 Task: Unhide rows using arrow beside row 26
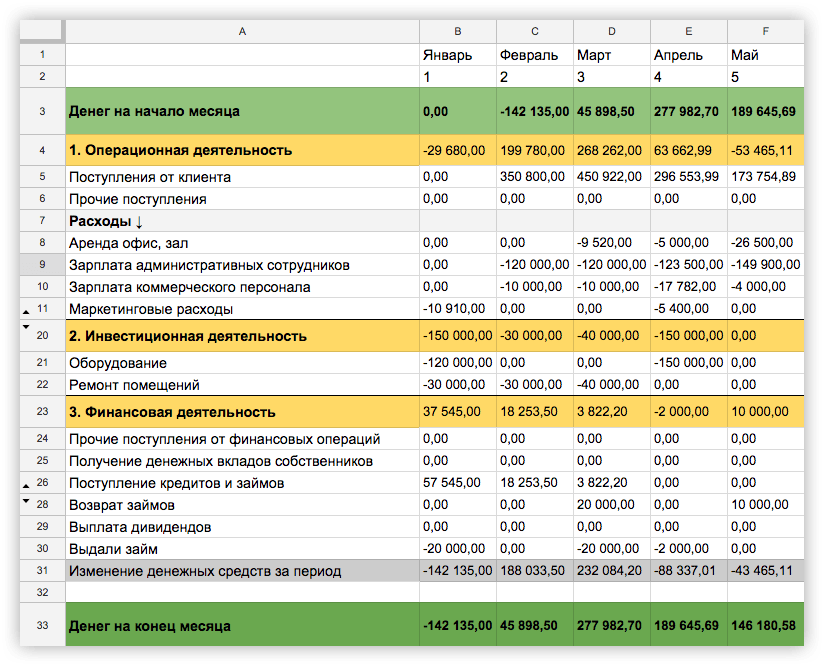(26, 486)
